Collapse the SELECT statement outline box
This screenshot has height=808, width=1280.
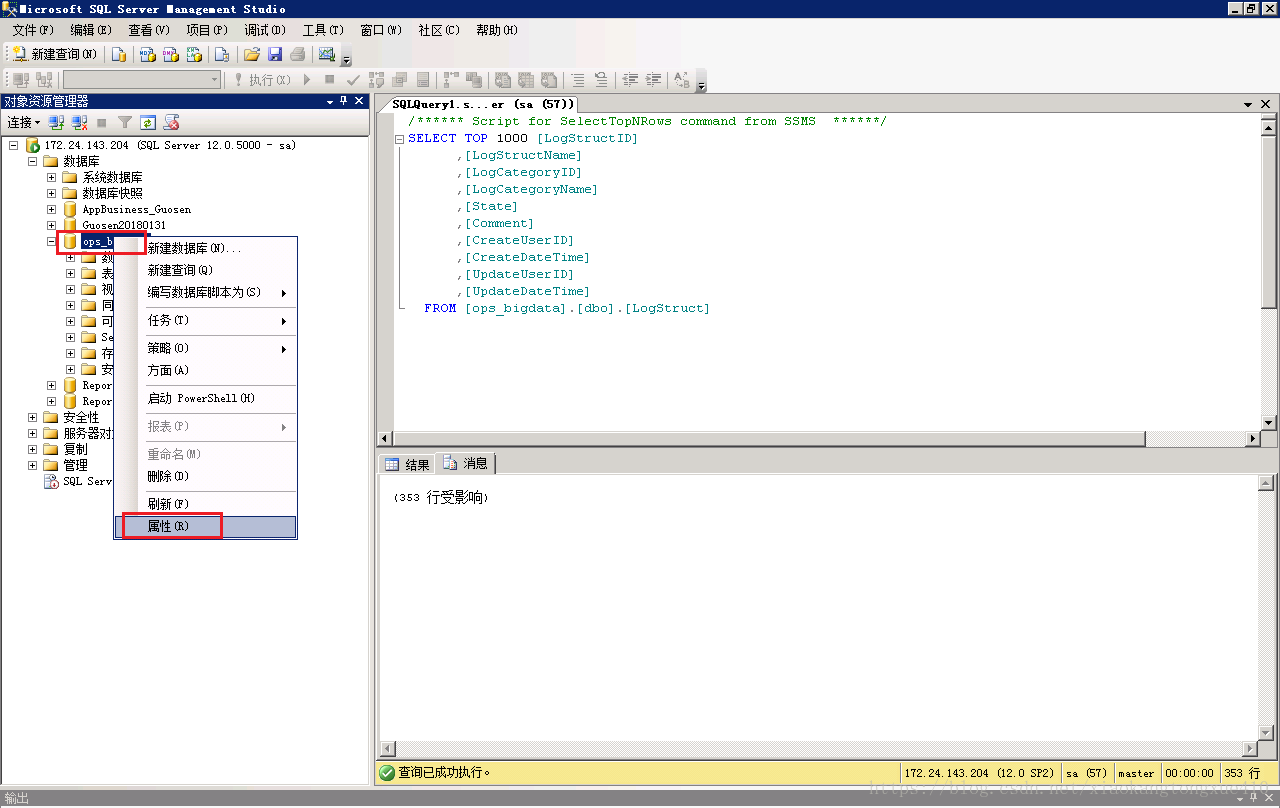point(400,139)
